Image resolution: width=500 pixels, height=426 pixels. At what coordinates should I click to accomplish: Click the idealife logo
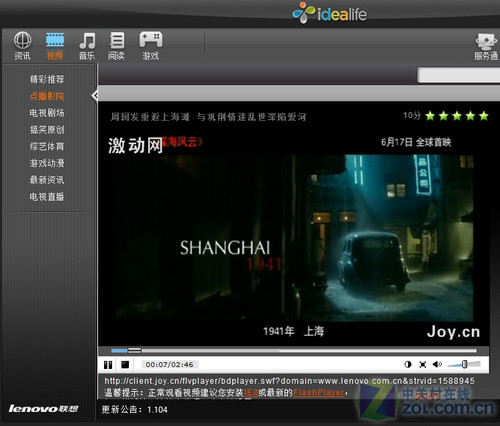[x=329, y=13]
